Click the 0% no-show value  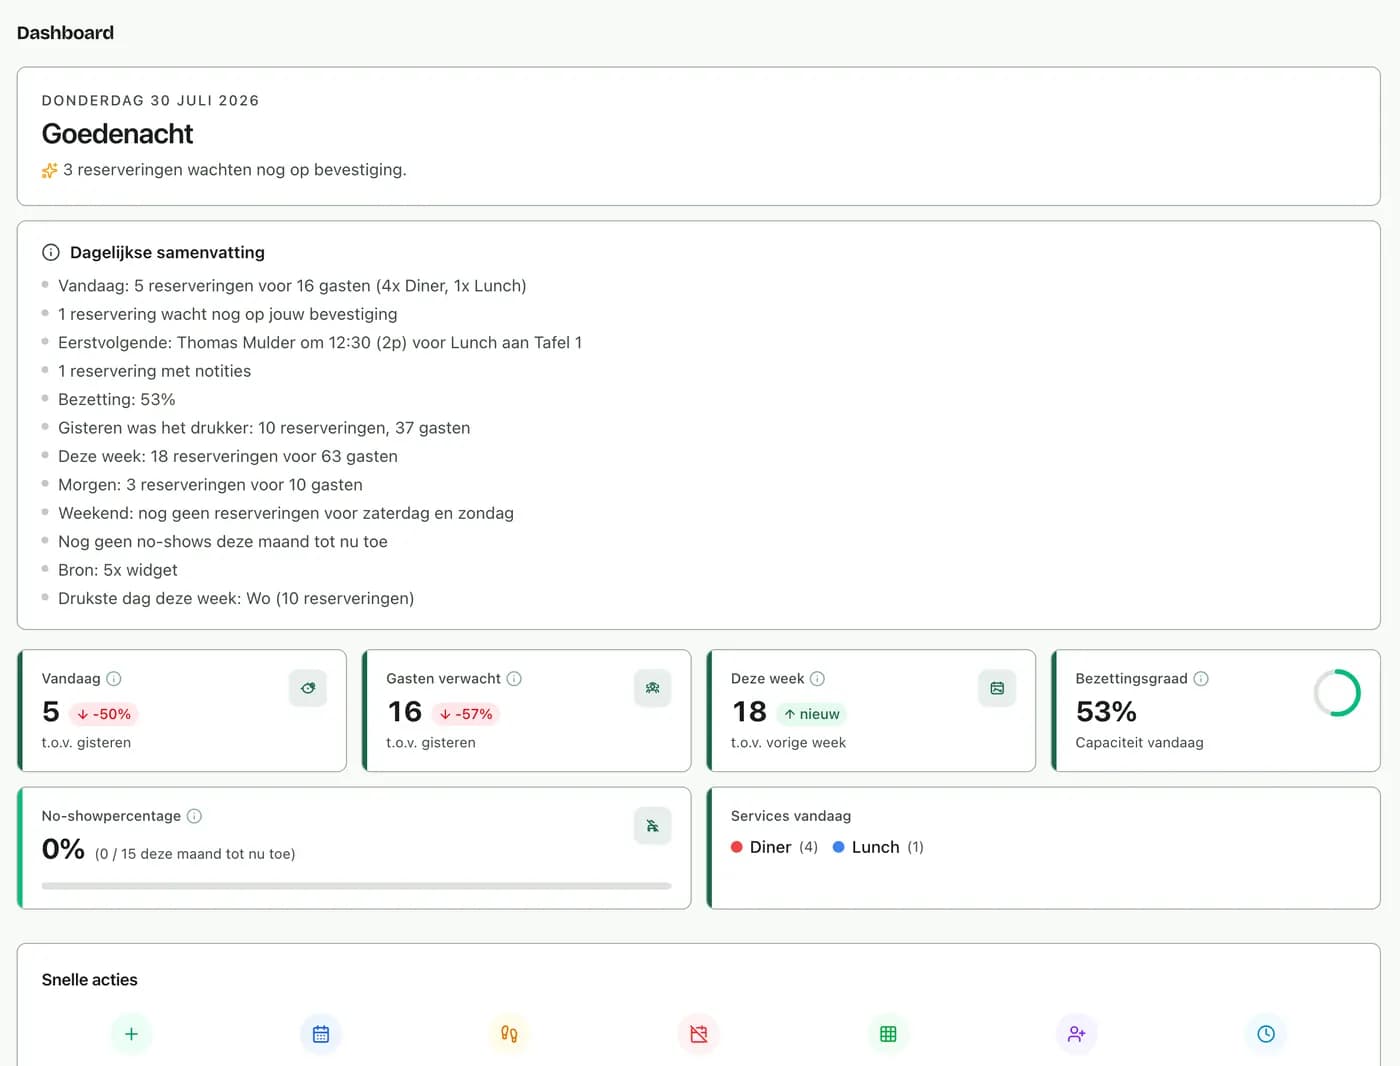tap(63, 850)
